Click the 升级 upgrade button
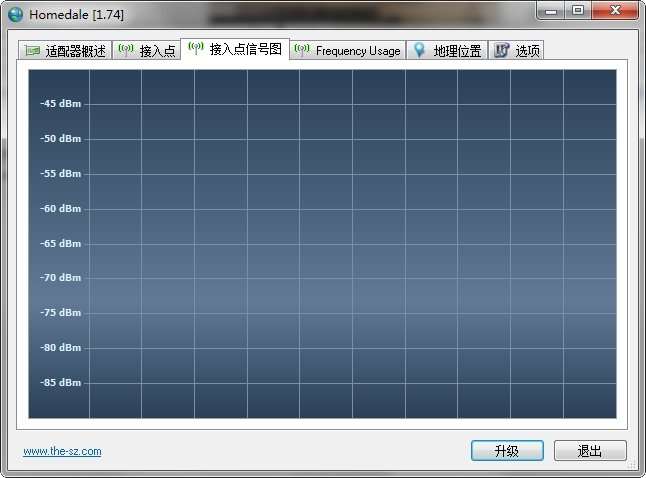This screenshot has width=646, height=478. [507, 451]
